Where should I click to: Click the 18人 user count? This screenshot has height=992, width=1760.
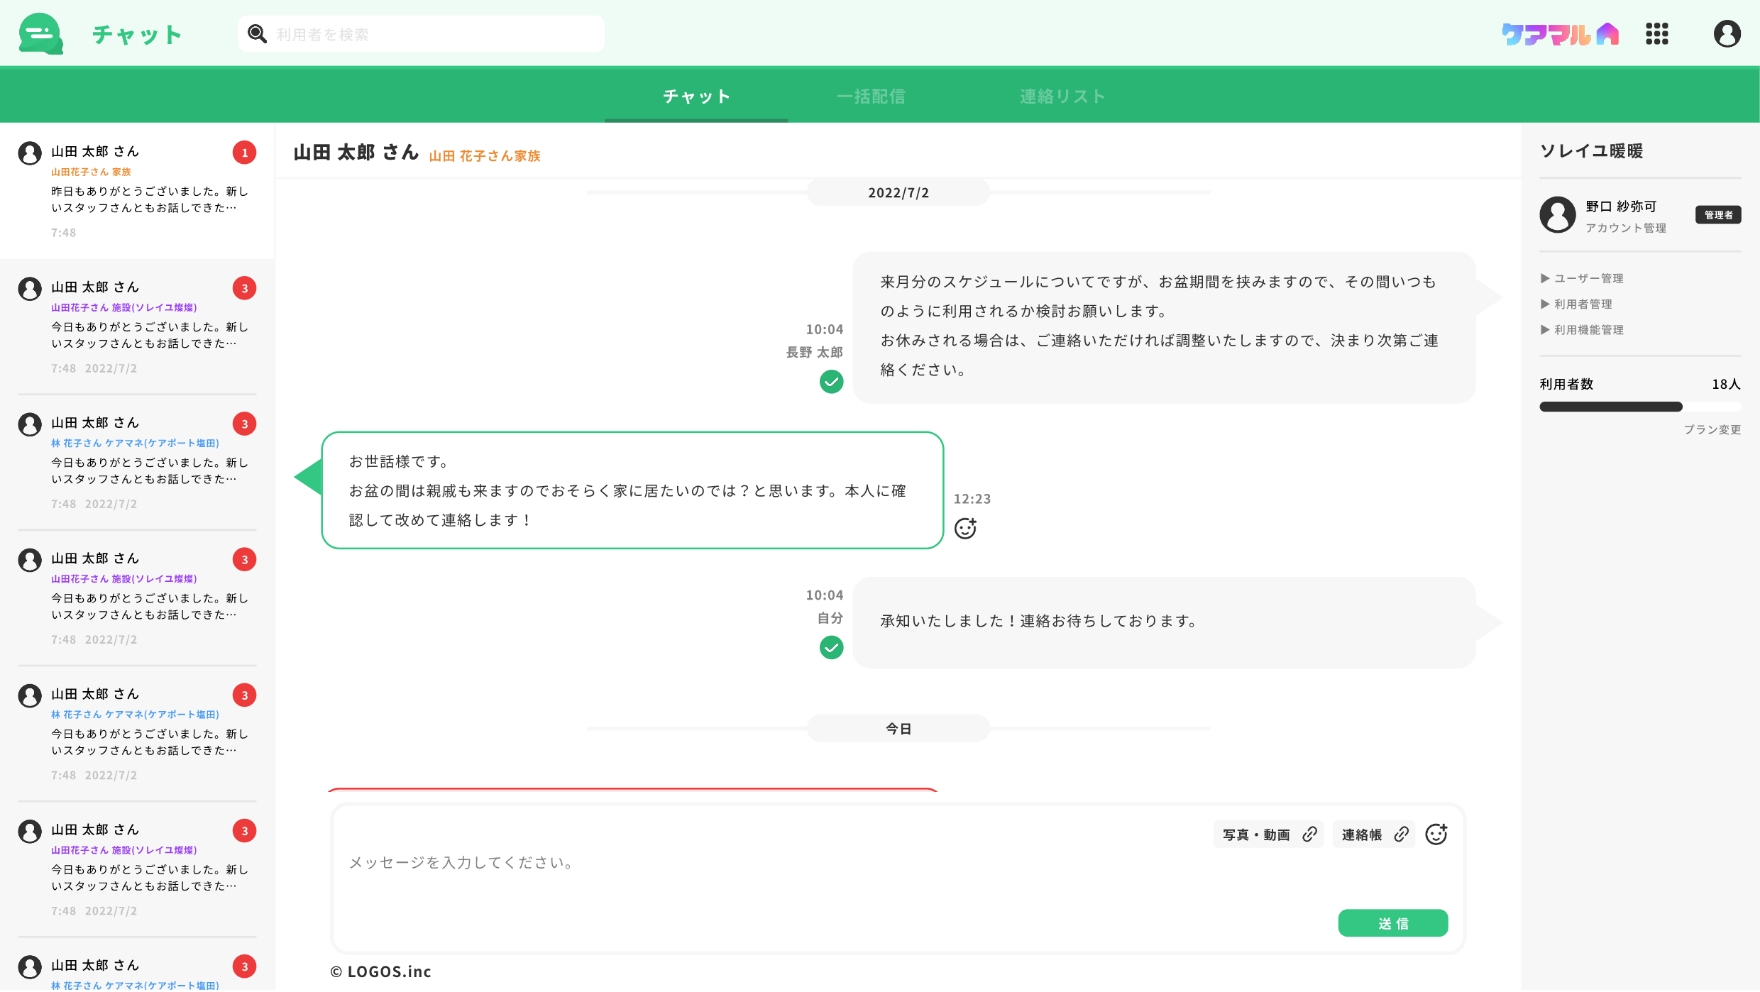coord(1726,384)
